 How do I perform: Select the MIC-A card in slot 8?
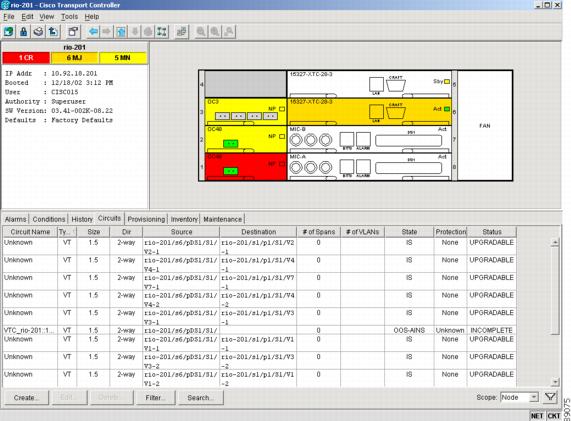pos(370,167)
